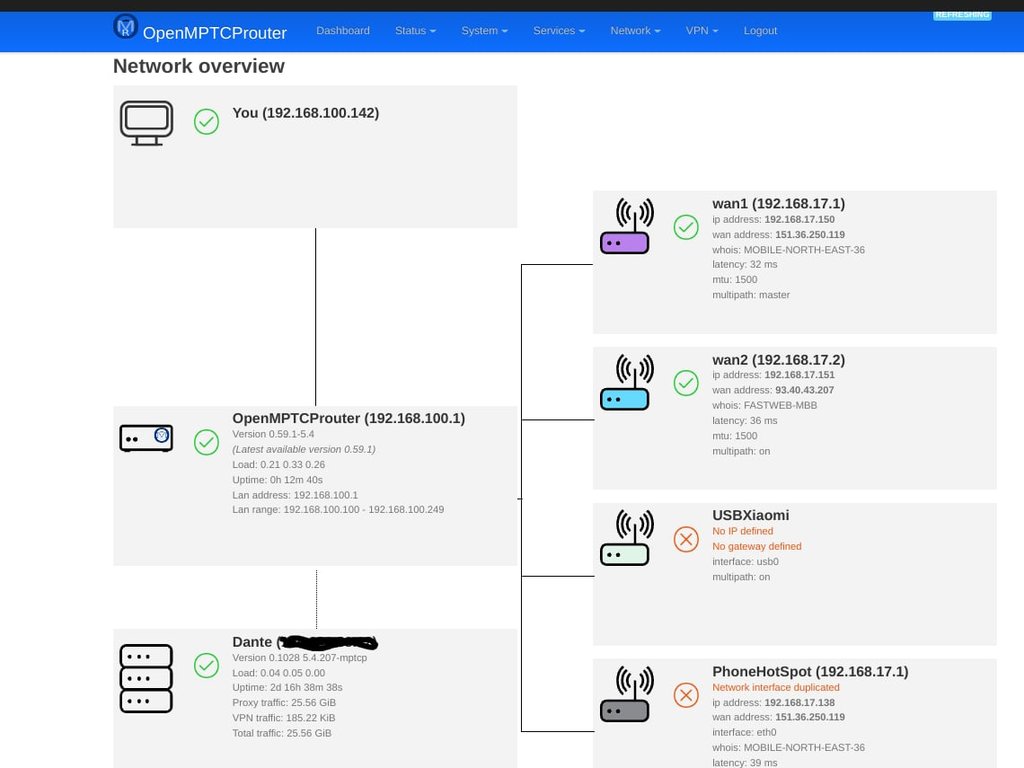Screen dimensions: 1024x768
Task: Click wan1 whois MOBILE-NORTH-EAST-36 line
Action: pos(788,250)
